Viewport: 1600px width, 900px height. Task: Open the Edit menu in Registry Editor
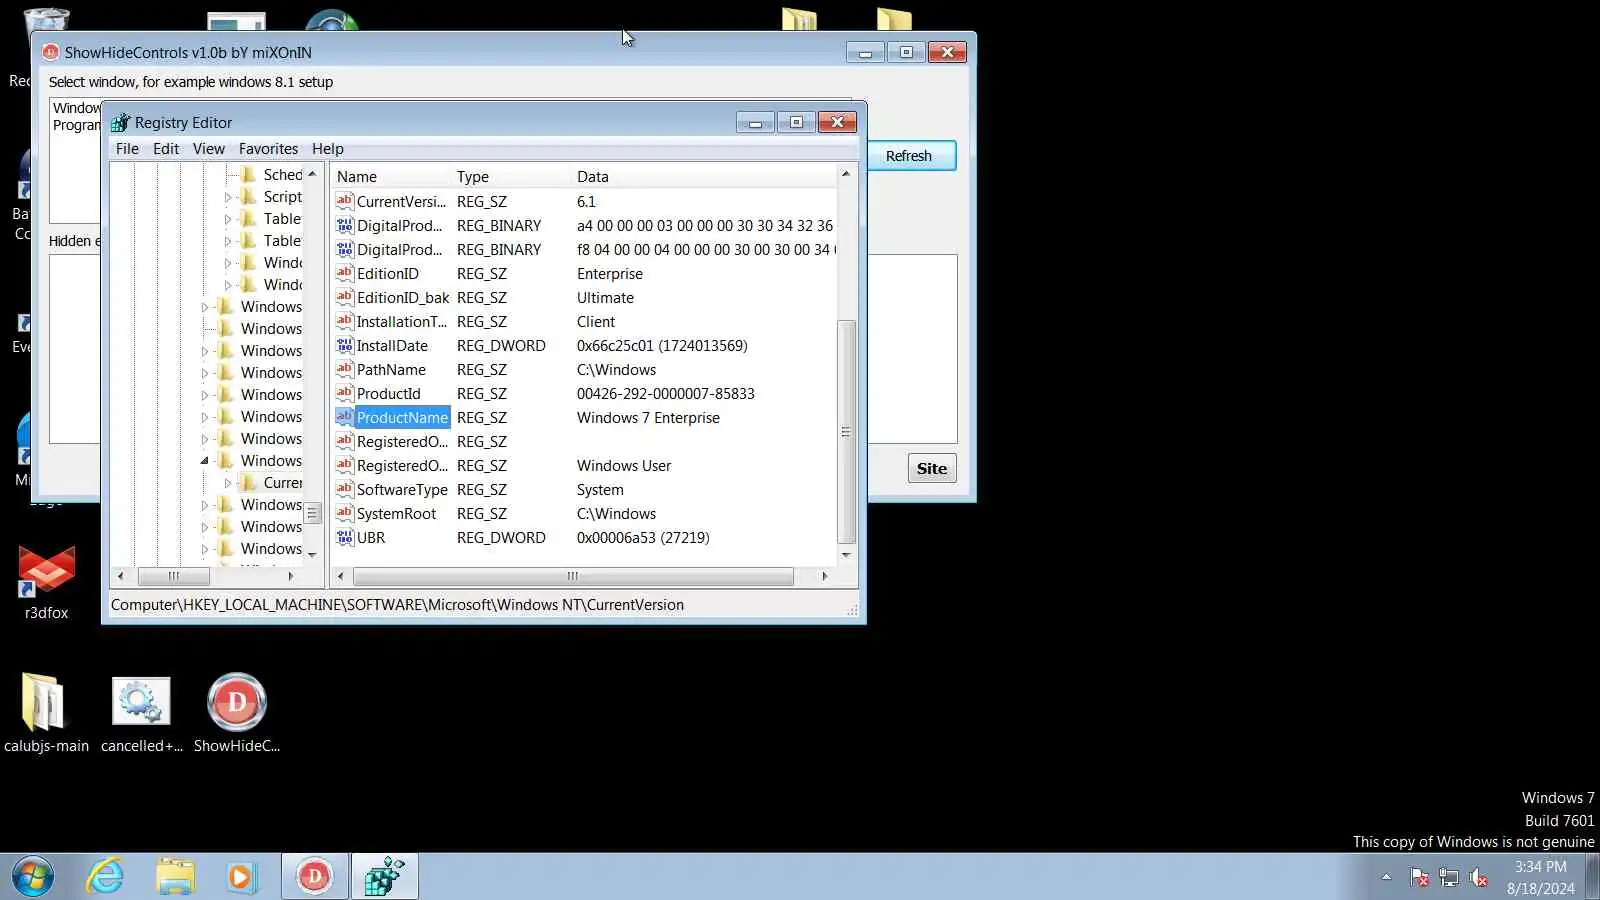pyautogui.click(x=166, y=149)
